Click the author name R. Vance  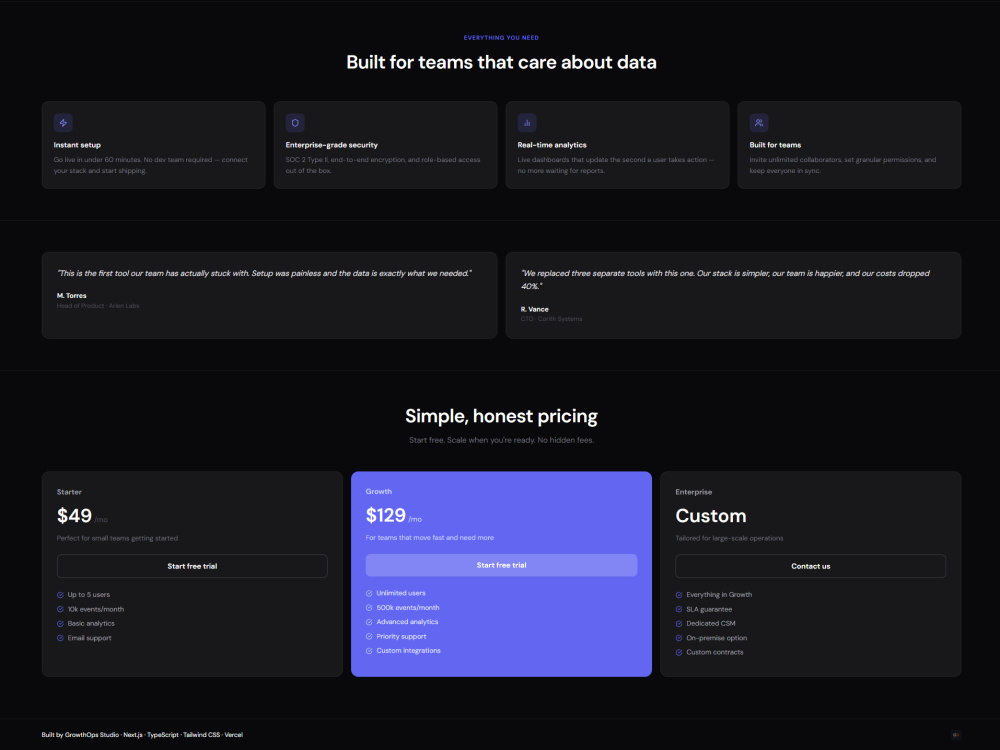534,309
